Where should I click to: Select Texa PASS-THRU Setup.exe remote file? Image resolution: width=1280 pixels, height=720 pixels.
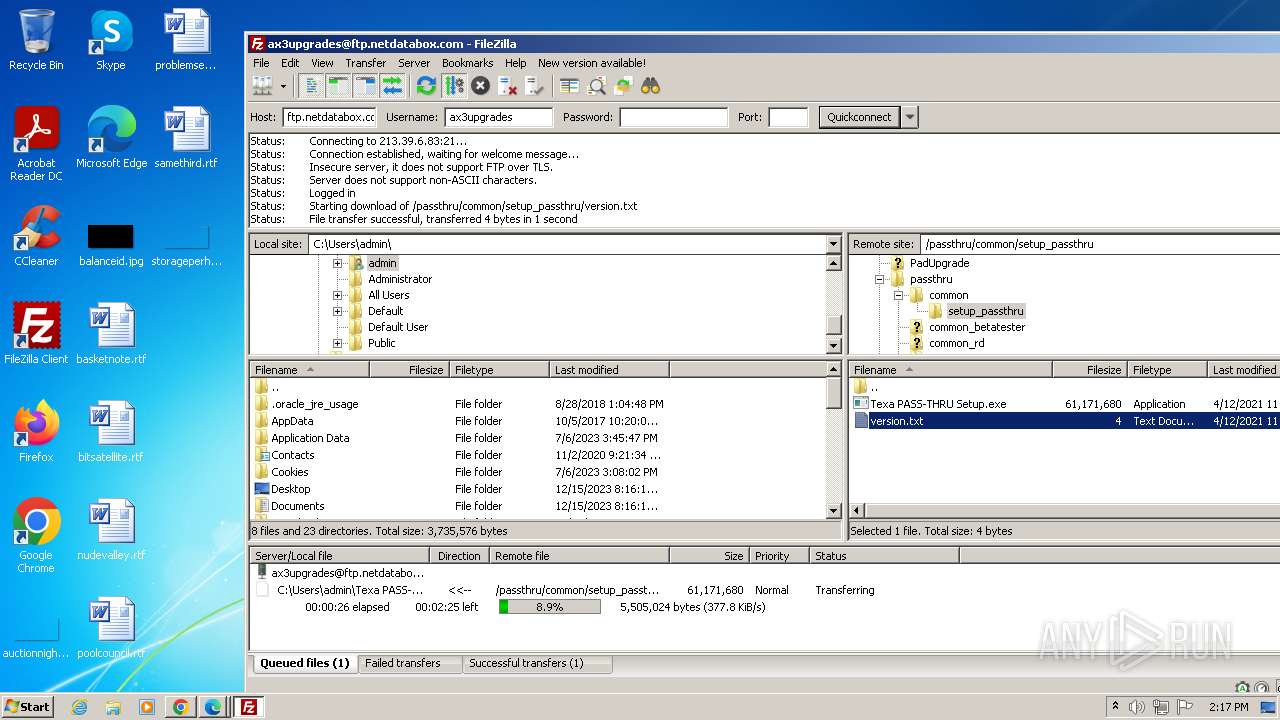[938, 404]
